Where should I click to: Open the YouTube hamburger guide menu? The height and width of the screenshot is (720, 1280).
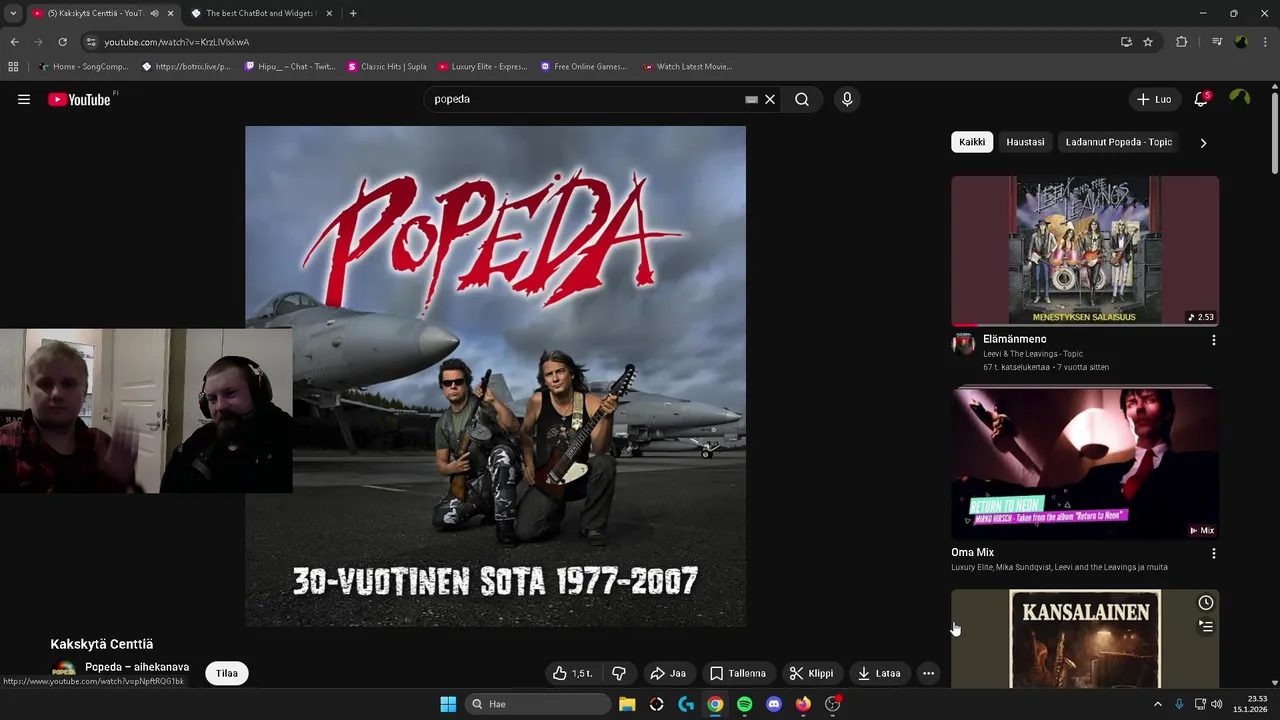(x=24, y=99)
